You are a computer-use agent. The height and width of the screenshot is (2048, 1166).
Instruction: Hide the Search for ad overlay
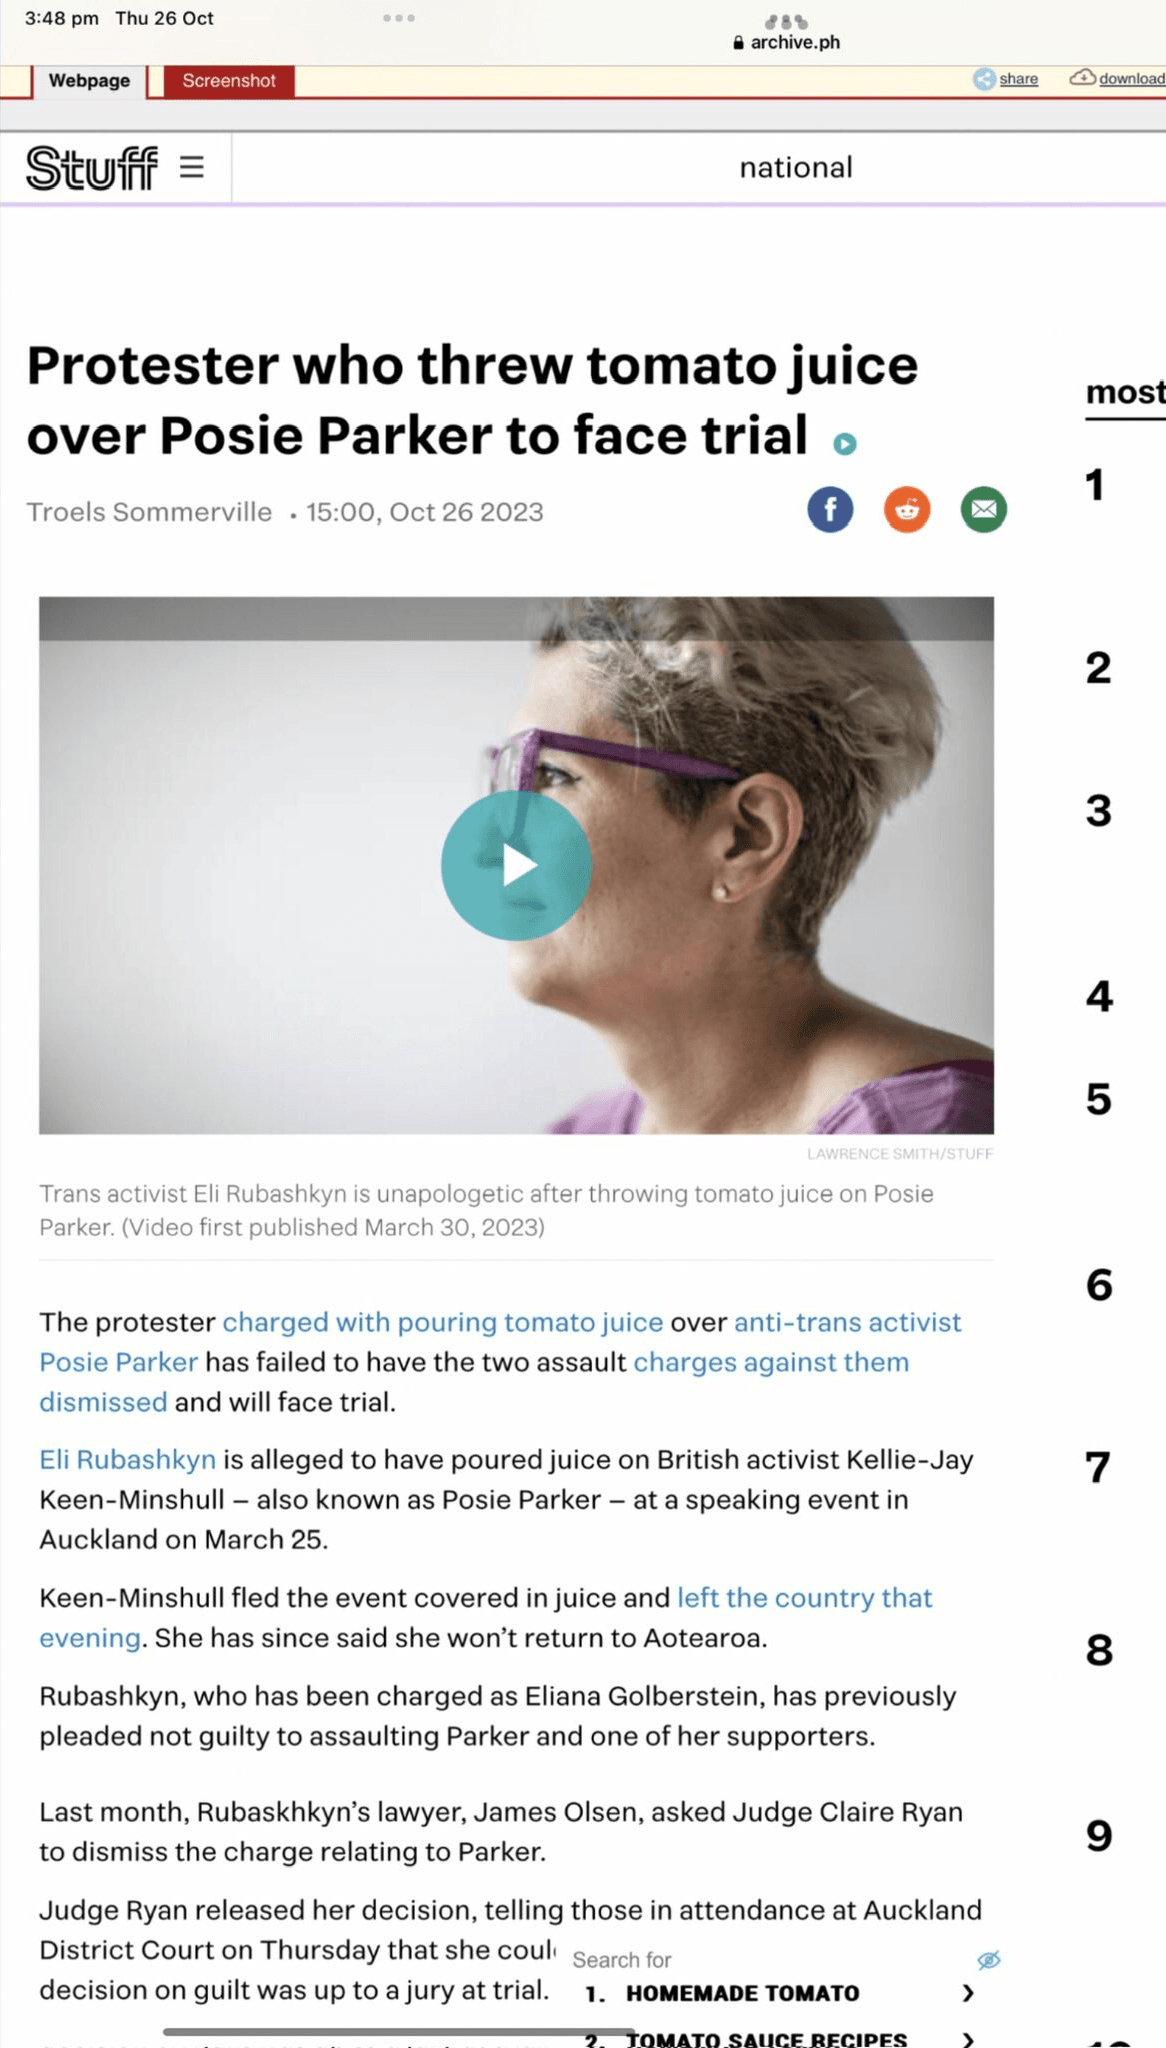989,1960
